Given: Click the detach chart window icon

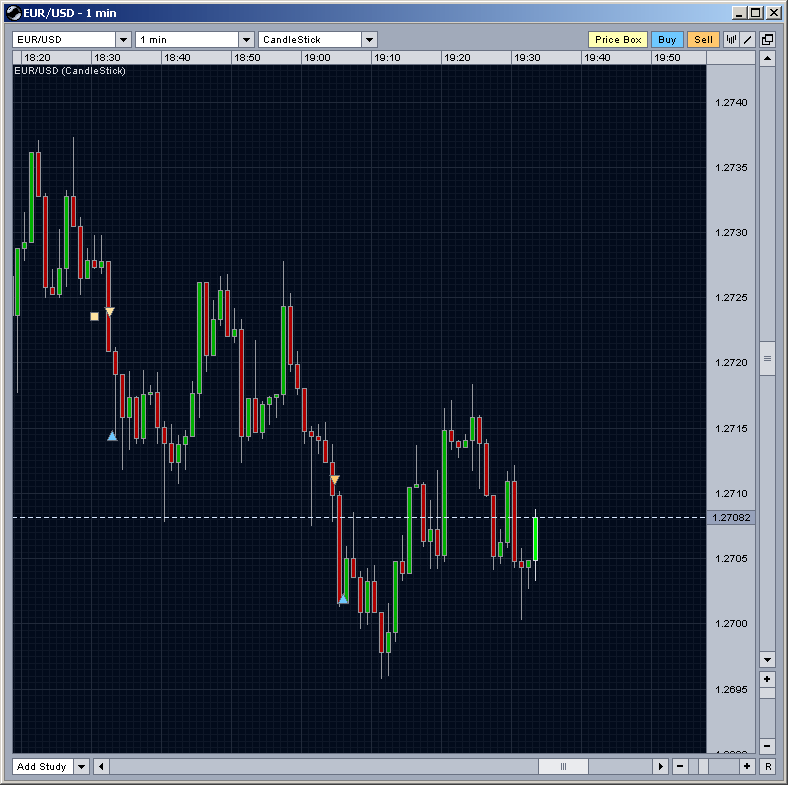Looking at the screenshot, I should pyautogui.click(x=767, y=39).
